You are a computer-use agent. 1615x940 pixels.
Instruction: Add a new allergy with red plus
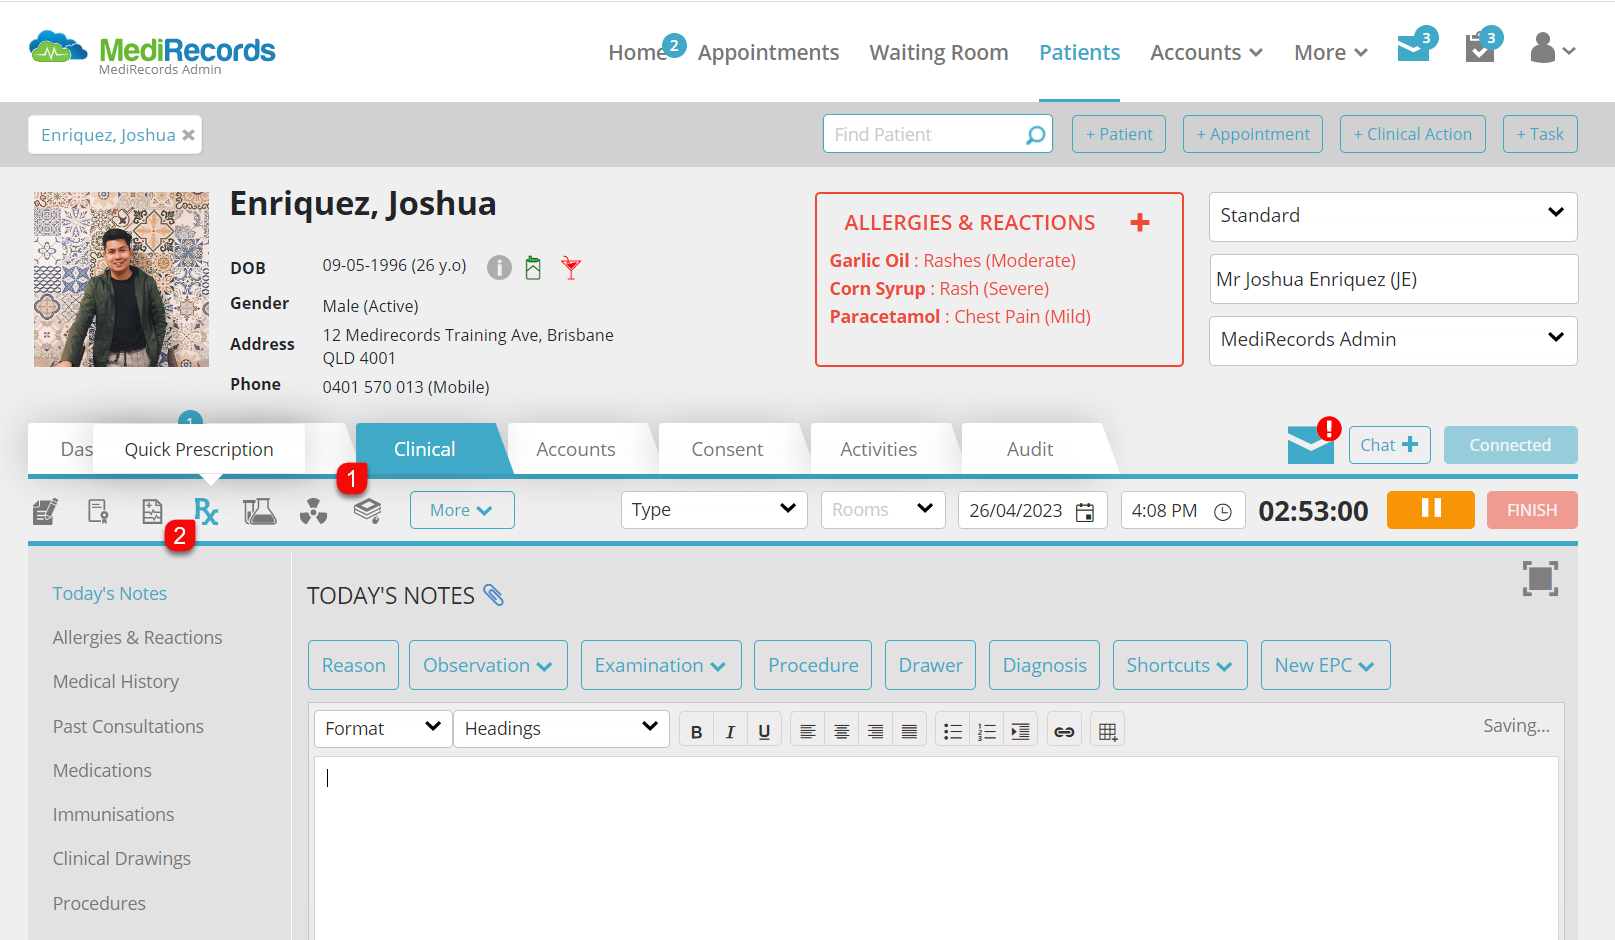(1140, 223)
